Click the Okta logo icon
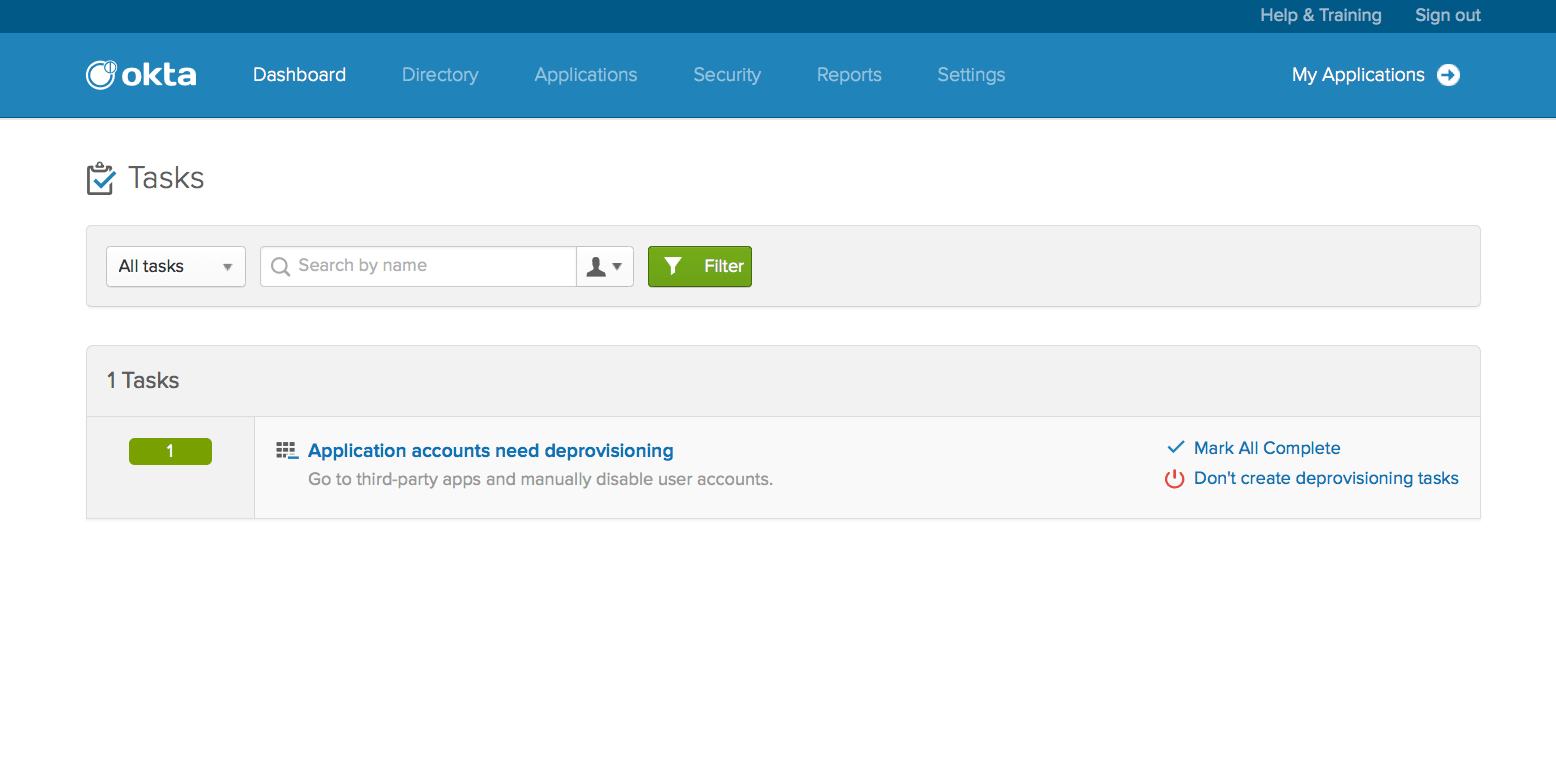This screenshot has width=1556, height=763. [x=101, y=75]
